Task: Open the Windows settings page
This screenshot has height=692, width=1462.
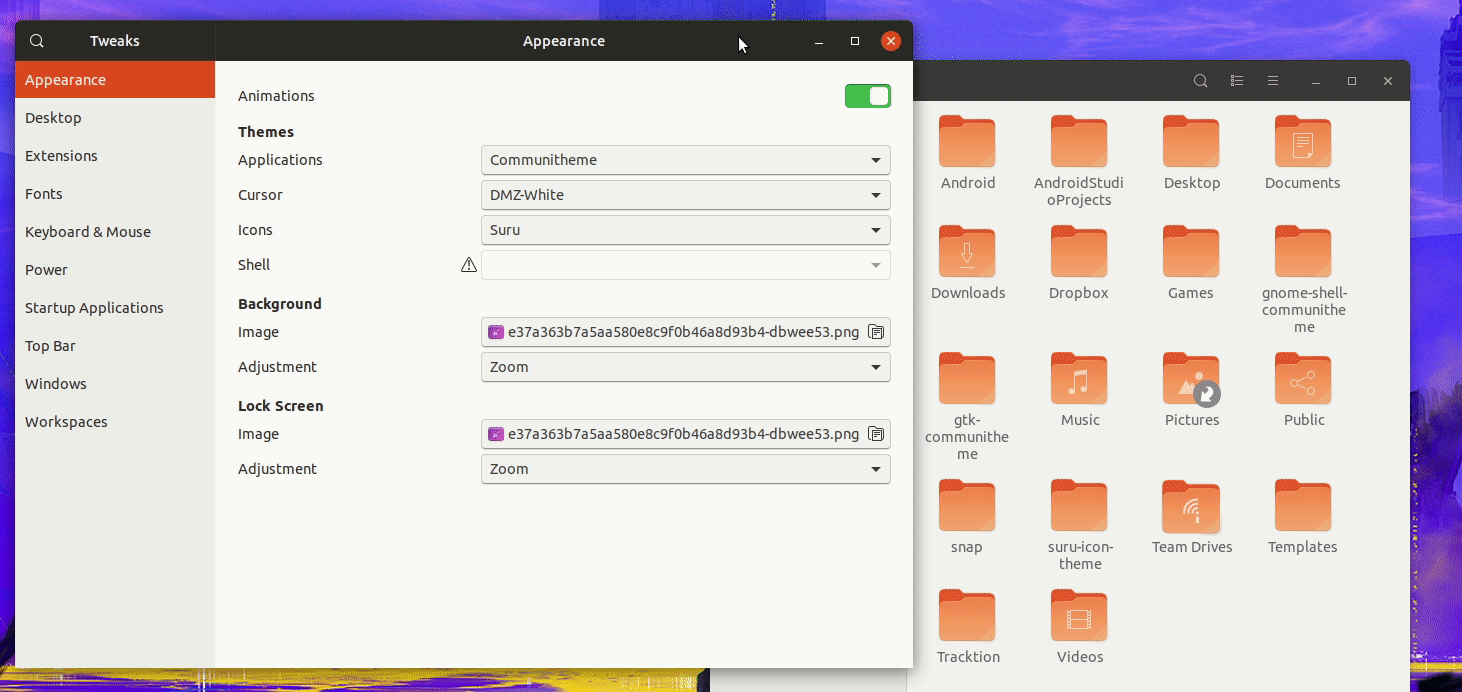Action: coord(115,384)
